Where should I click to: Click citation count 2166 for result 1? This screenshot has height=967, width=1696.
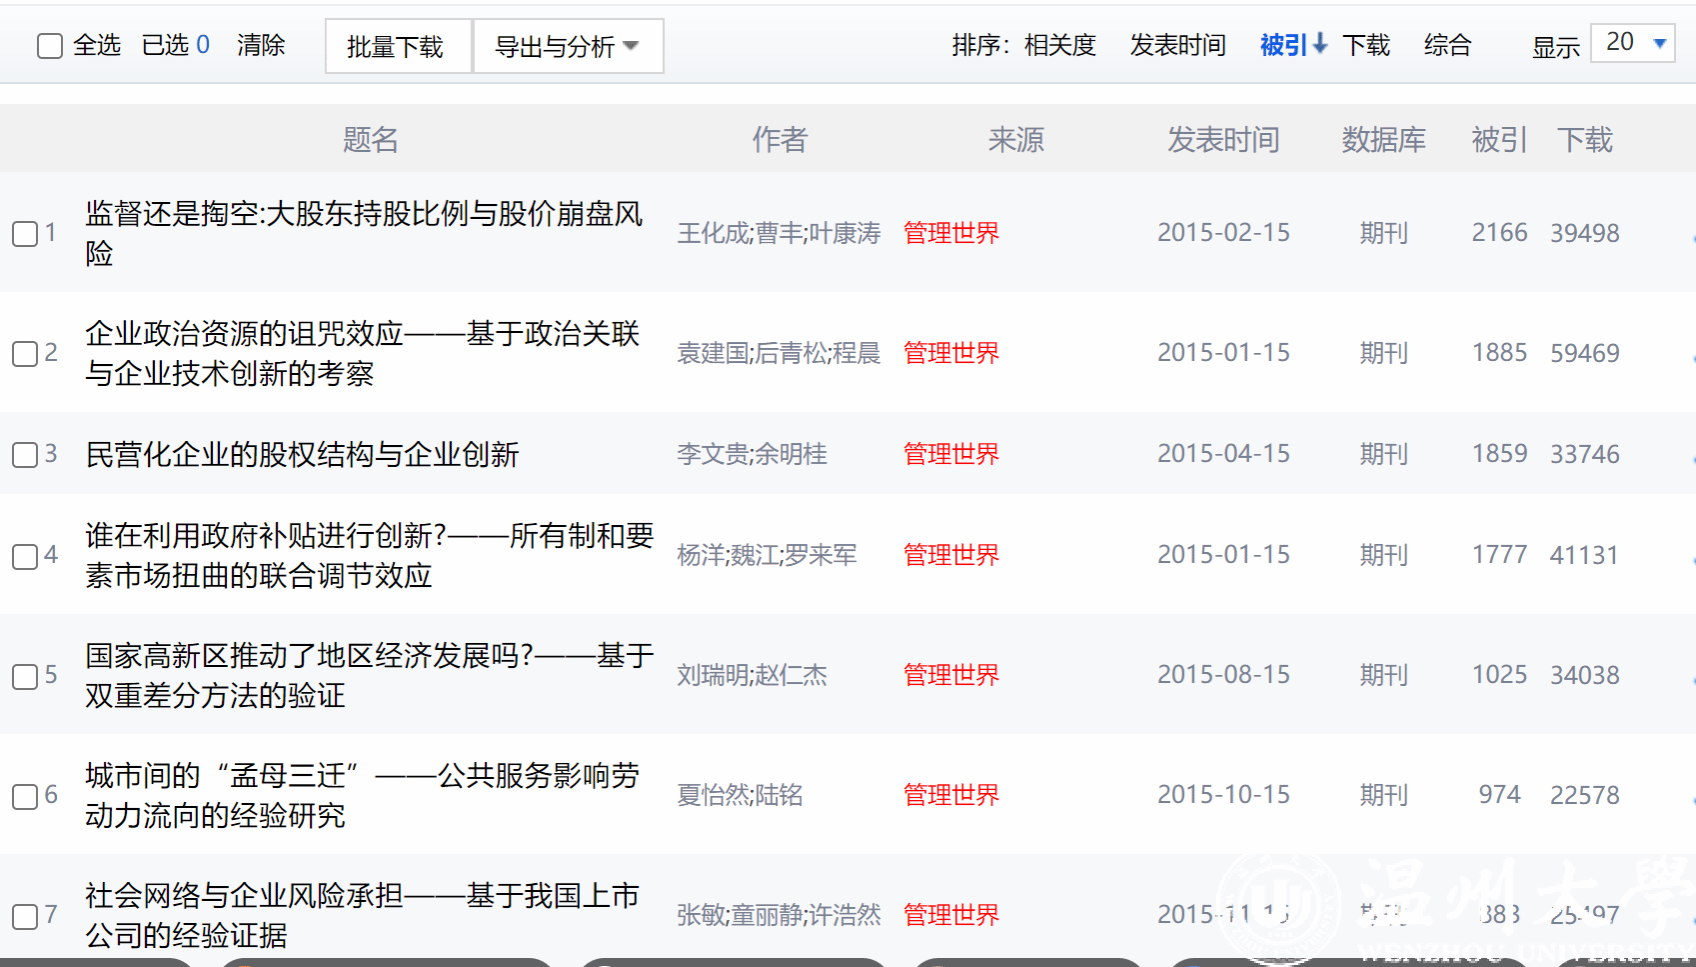point(1499,233)
